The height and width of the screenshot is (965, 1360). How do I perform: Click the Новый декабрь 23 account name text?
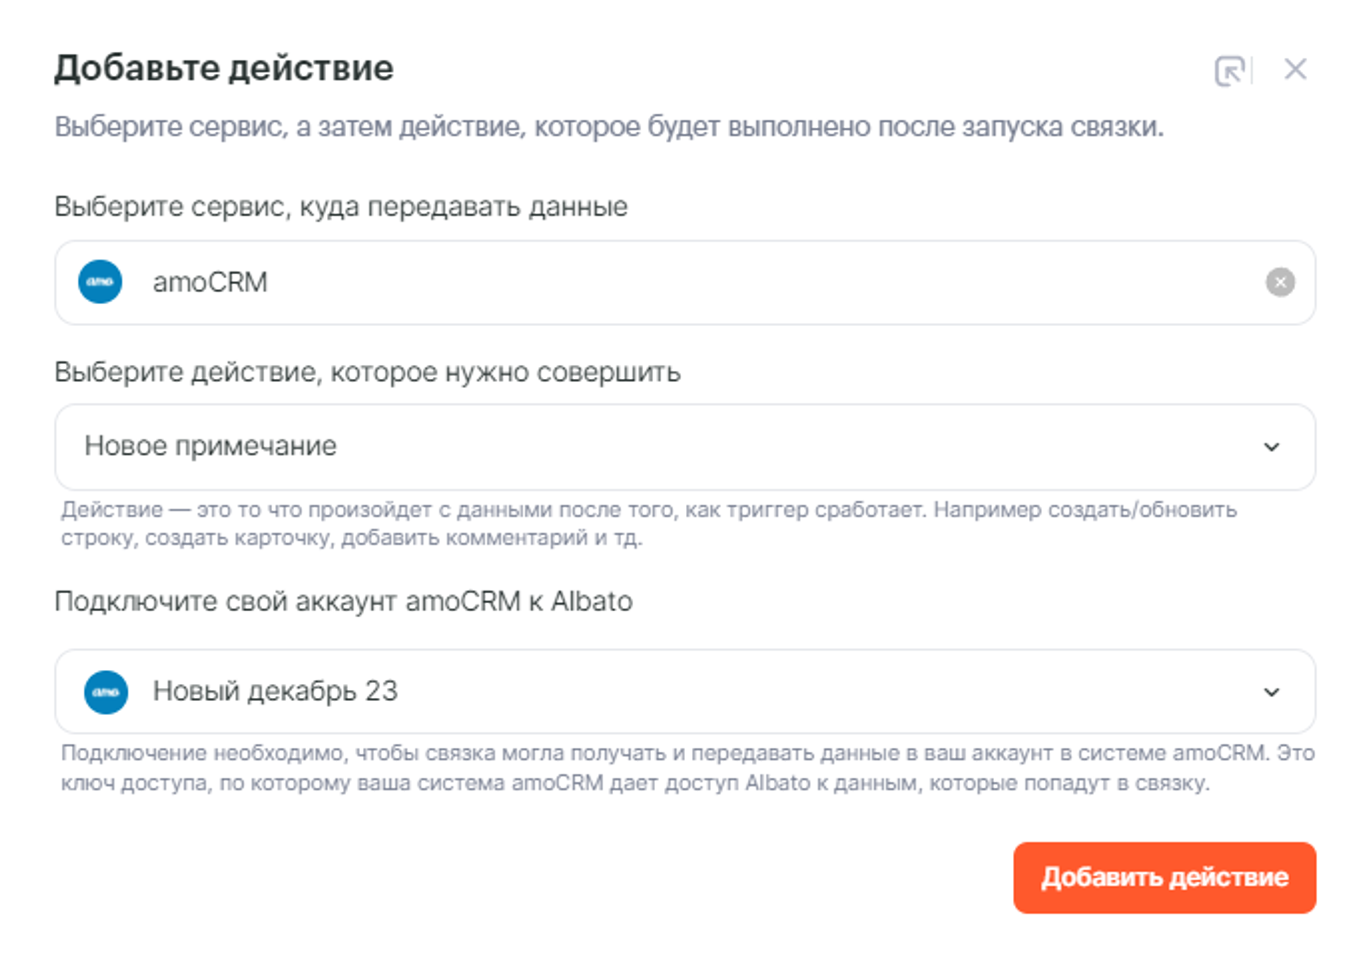[x=275, y=691]
